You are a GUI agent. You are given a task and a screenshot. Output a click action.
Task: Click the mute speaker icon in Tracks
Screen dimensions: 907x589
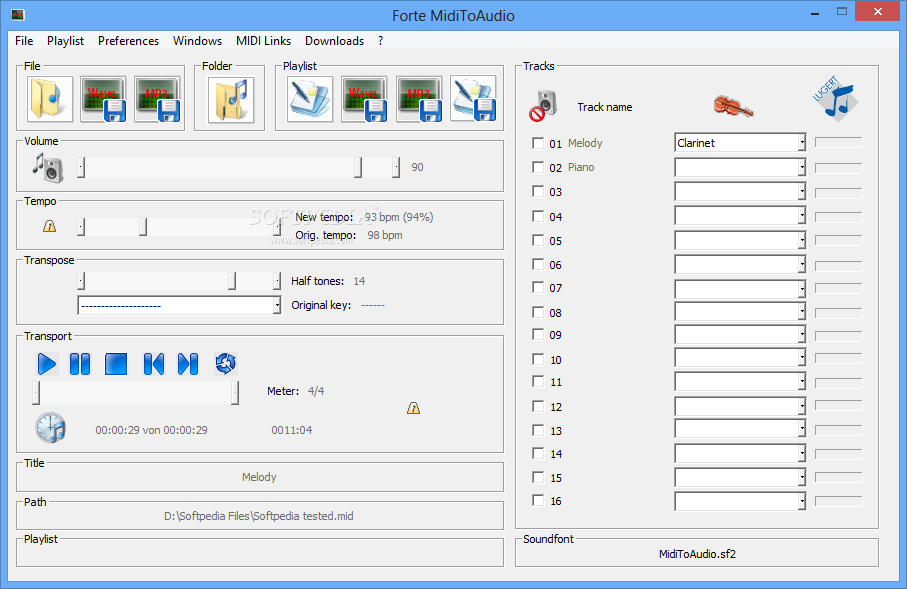point(543,106)
